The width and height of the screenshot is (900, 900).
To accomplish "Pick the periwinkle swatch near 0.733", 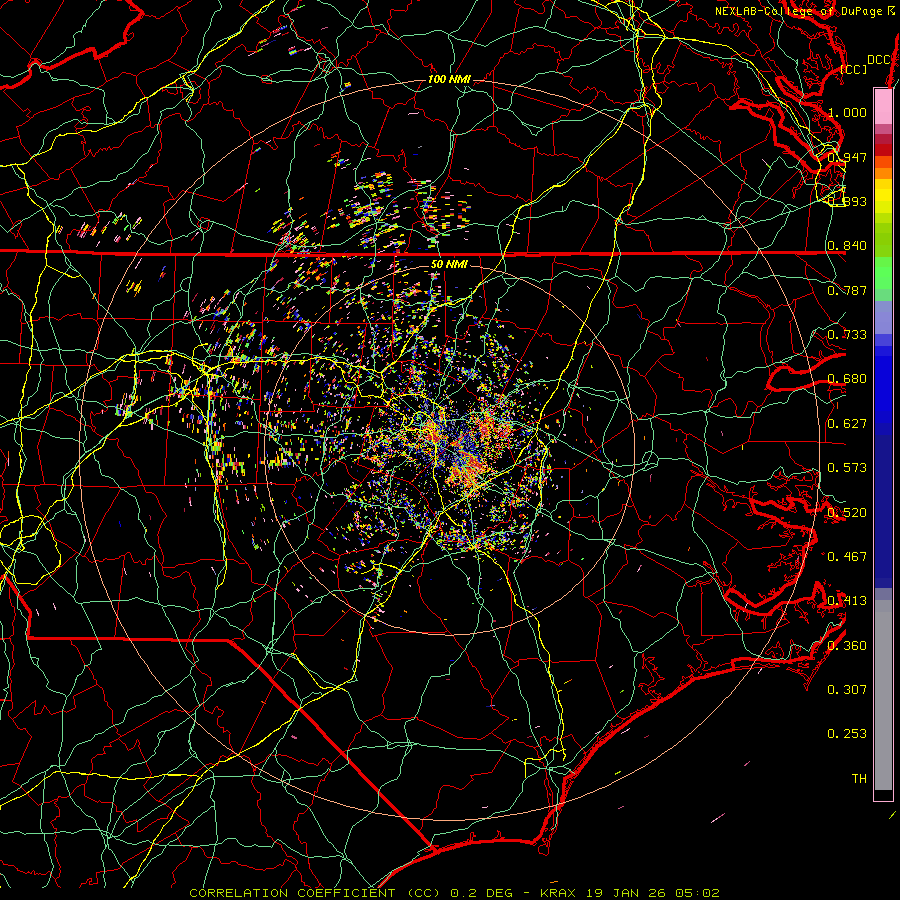I will click(x=883, y=317).
